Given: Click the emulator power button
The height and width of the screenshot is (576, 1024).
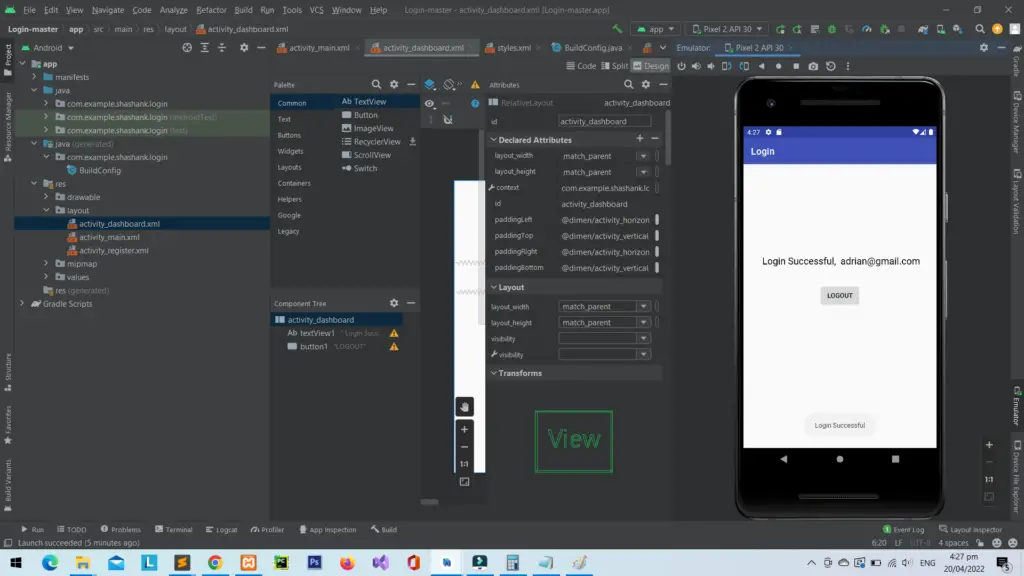Looking at the screenshot, I should pyautogui.click(x=681, y=64).
